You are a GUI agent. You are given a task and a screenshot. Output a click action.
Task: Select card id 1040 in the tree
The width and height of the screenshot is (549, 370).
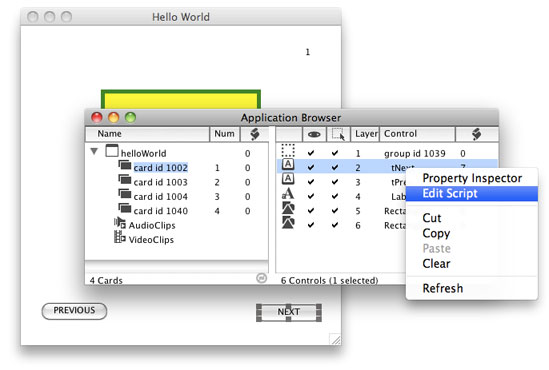161,211
